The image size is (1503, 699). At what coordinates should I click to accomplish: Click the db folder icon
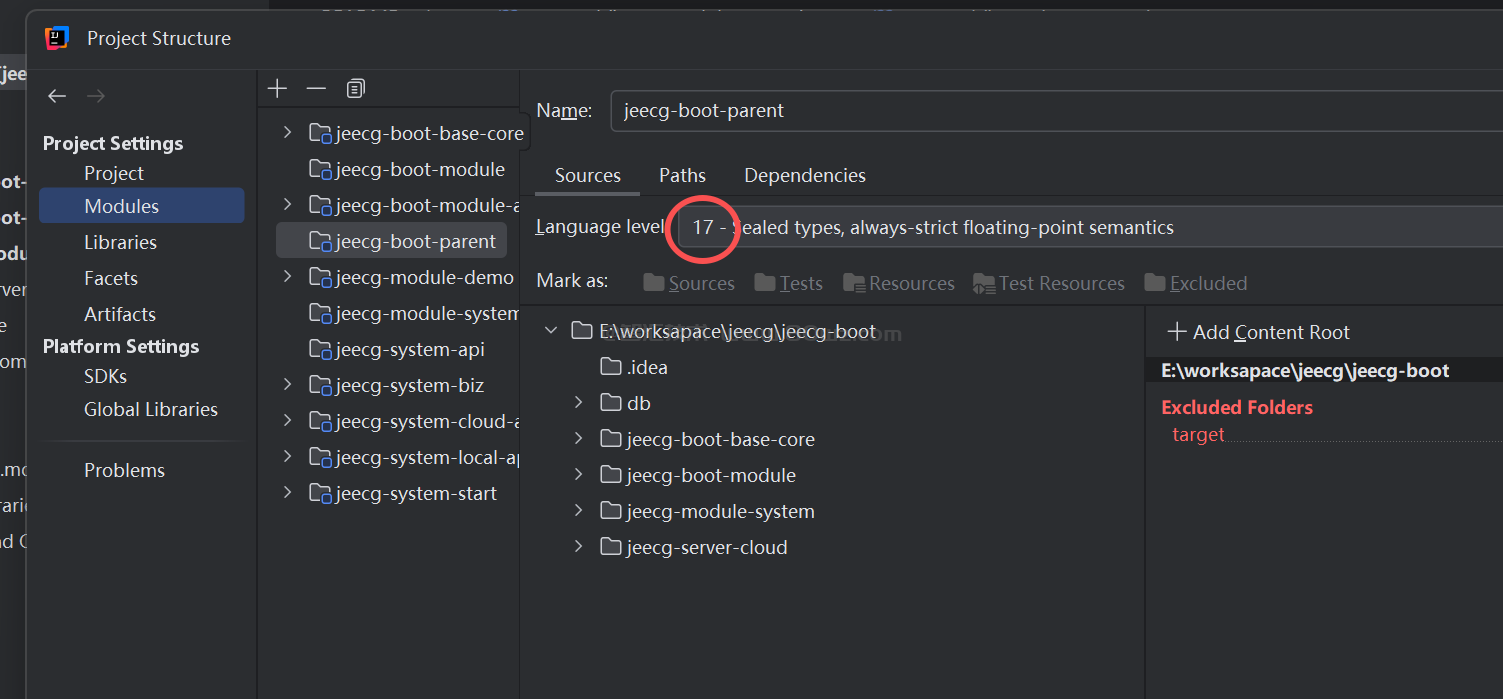[x=610, y=403]
